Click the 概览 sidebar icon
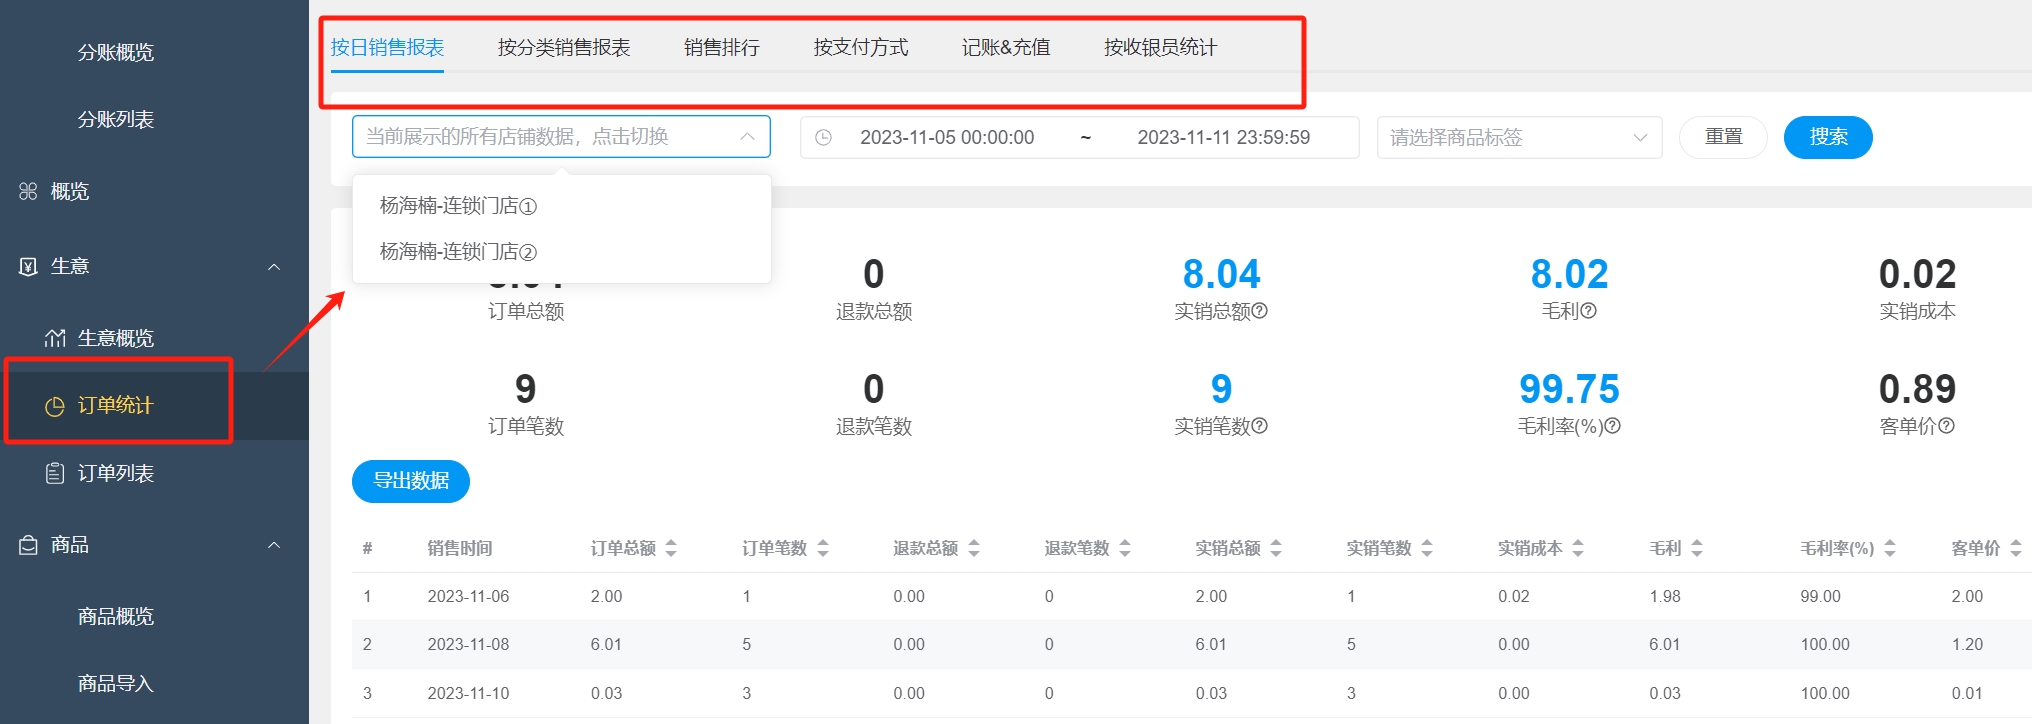The height and width of the screenshot is (724, 2032). click(28, 191)
